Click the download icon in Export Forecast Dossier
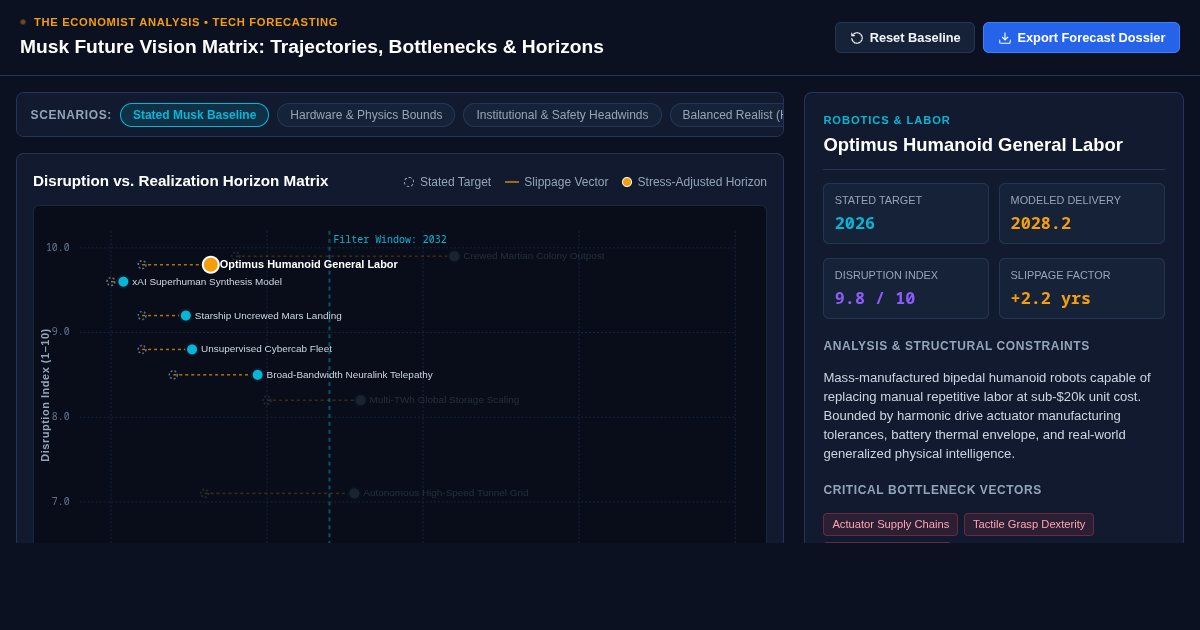The width and height of the screenshot is (1200, 630). [1005, 38]
